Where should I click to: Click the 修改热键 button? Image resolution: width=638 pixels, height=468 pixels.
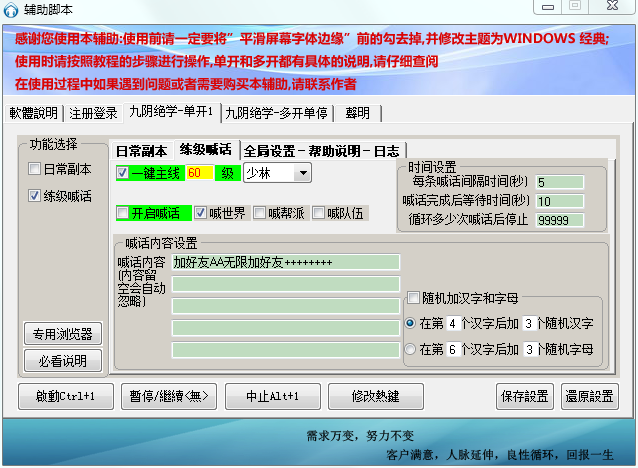[375, 396]
